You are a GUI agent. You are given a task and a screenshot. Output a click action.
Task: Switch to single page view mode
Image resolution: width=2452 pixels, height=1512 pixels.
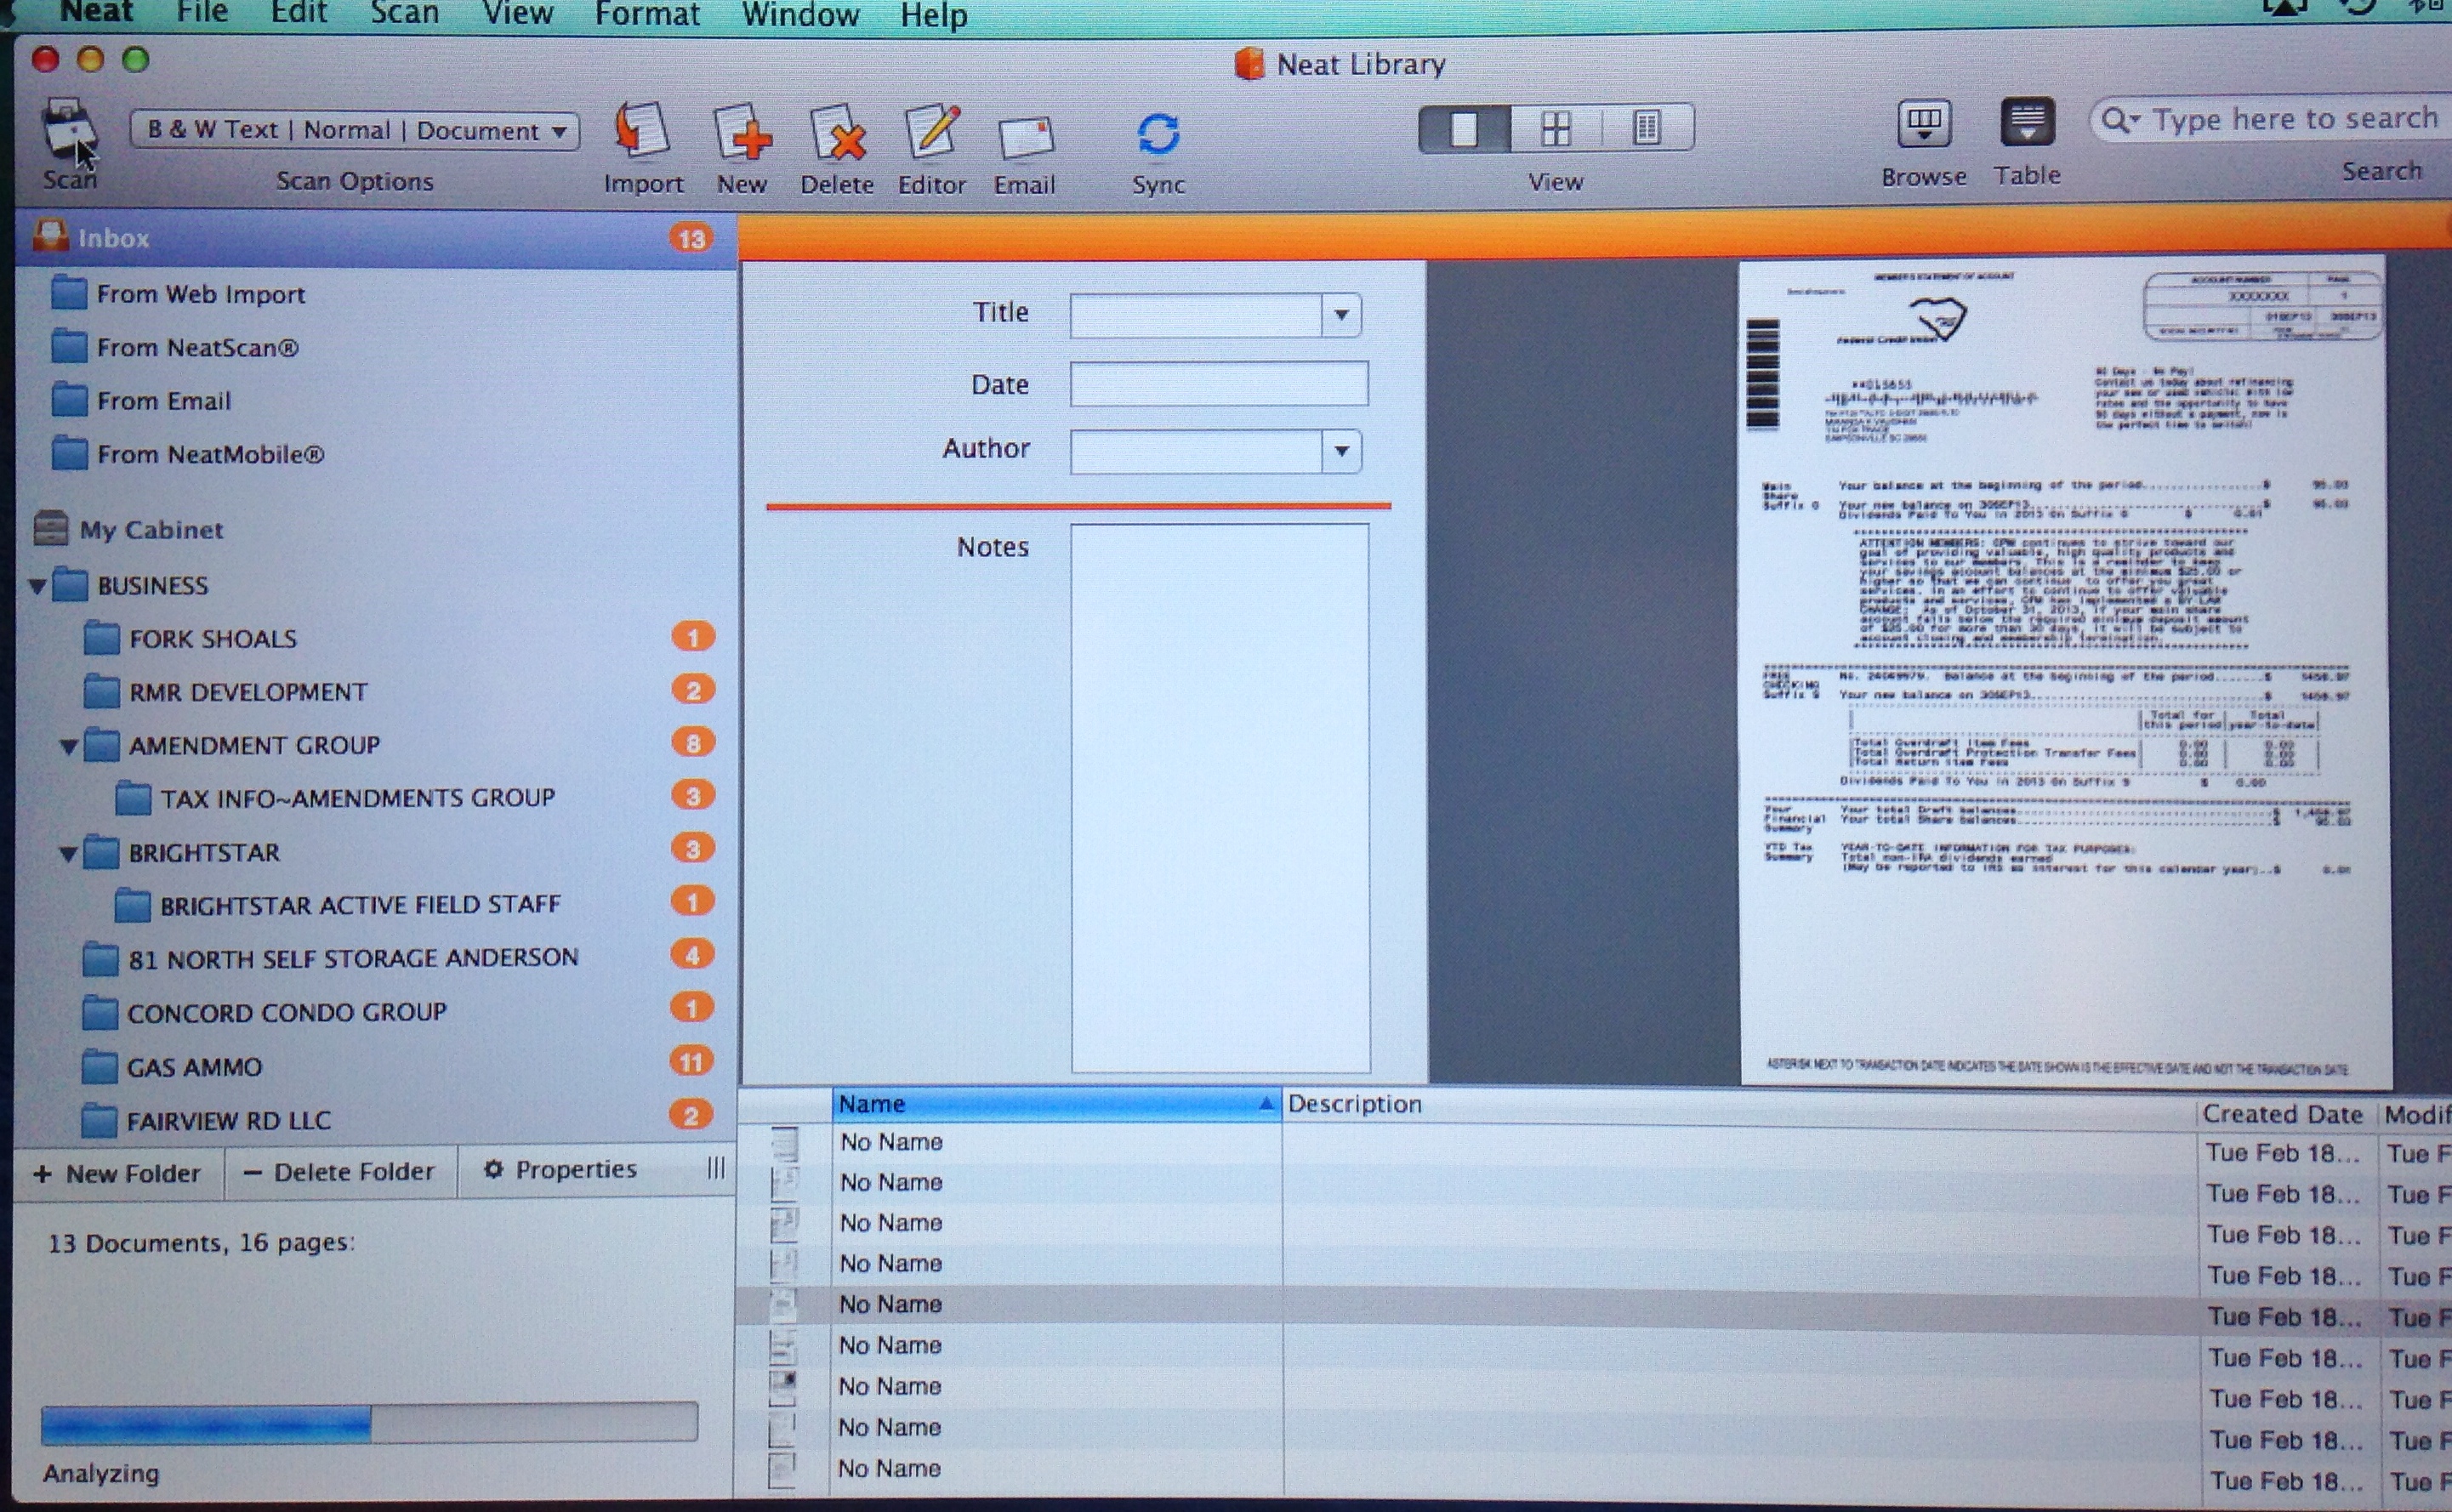tap(1464, 128)
